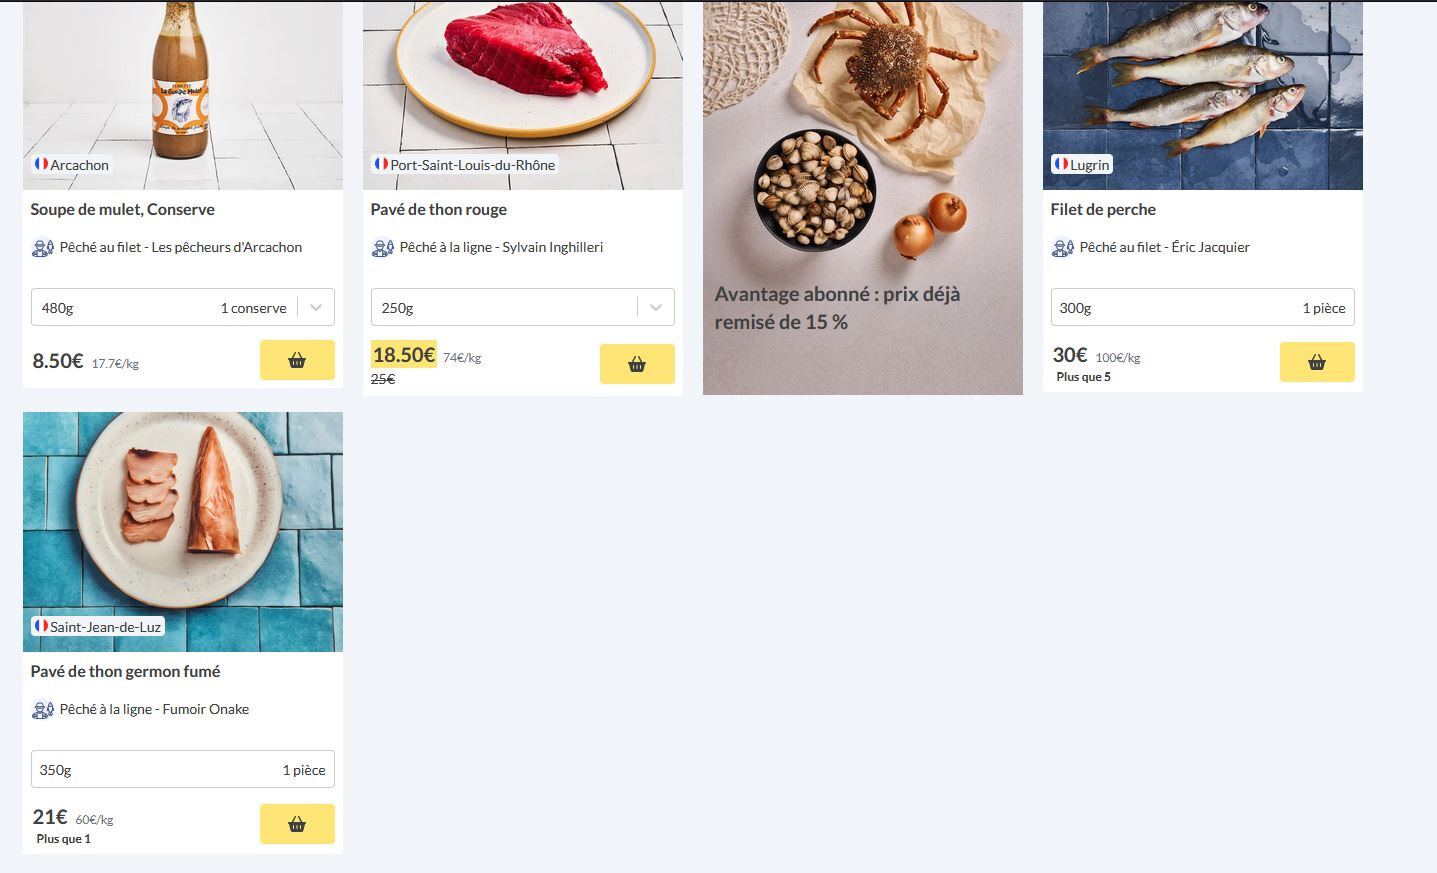
Task: Click French flag on Lugrin badge
Action: (x=1060, y=164)
